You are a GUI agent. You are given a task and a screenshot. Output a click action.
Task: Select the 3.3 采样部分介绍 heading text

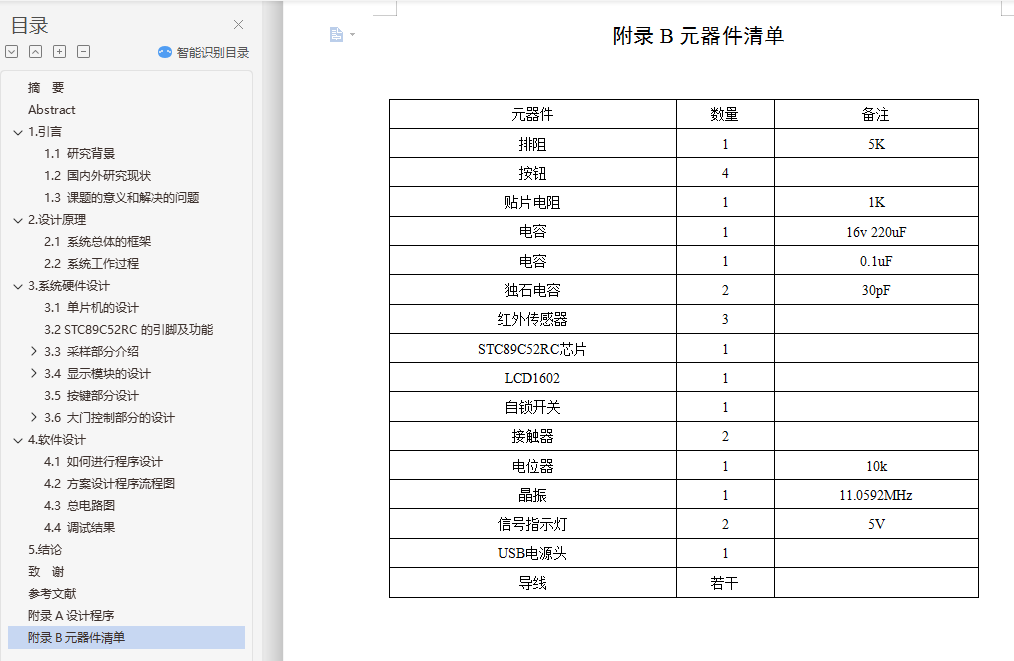click(x=91, y=351)
